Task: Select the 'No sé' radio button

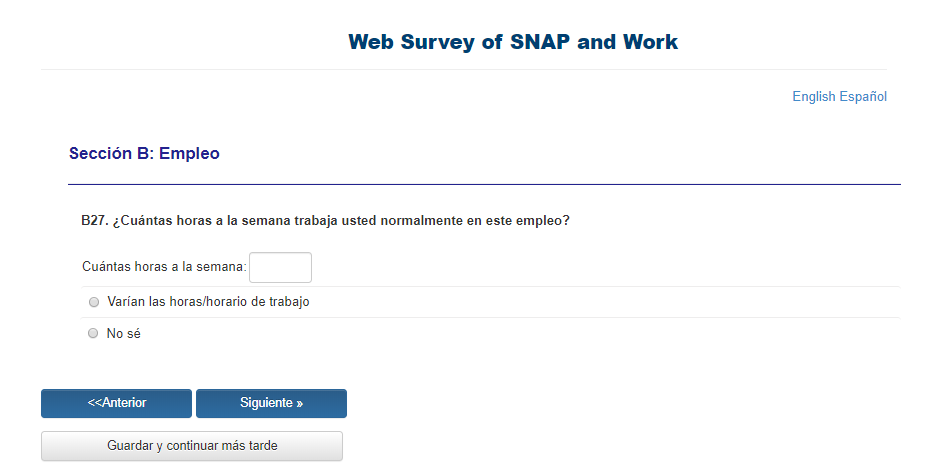Action: point(94,334)
